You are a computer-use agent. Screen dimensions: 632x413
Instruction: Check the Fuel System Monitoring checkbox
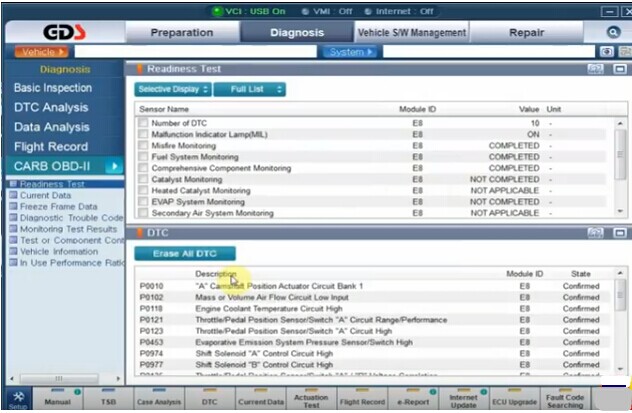point(143,157)
